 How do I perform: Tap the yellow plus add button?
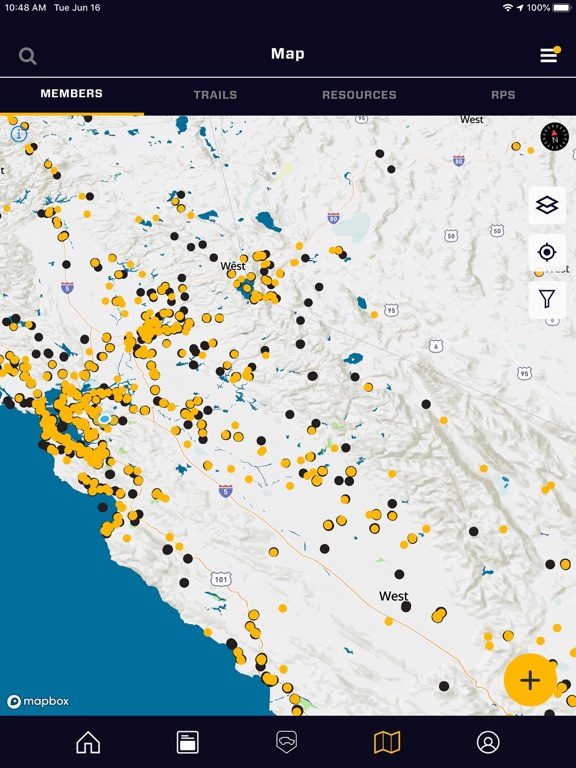[x=530, y=680]
